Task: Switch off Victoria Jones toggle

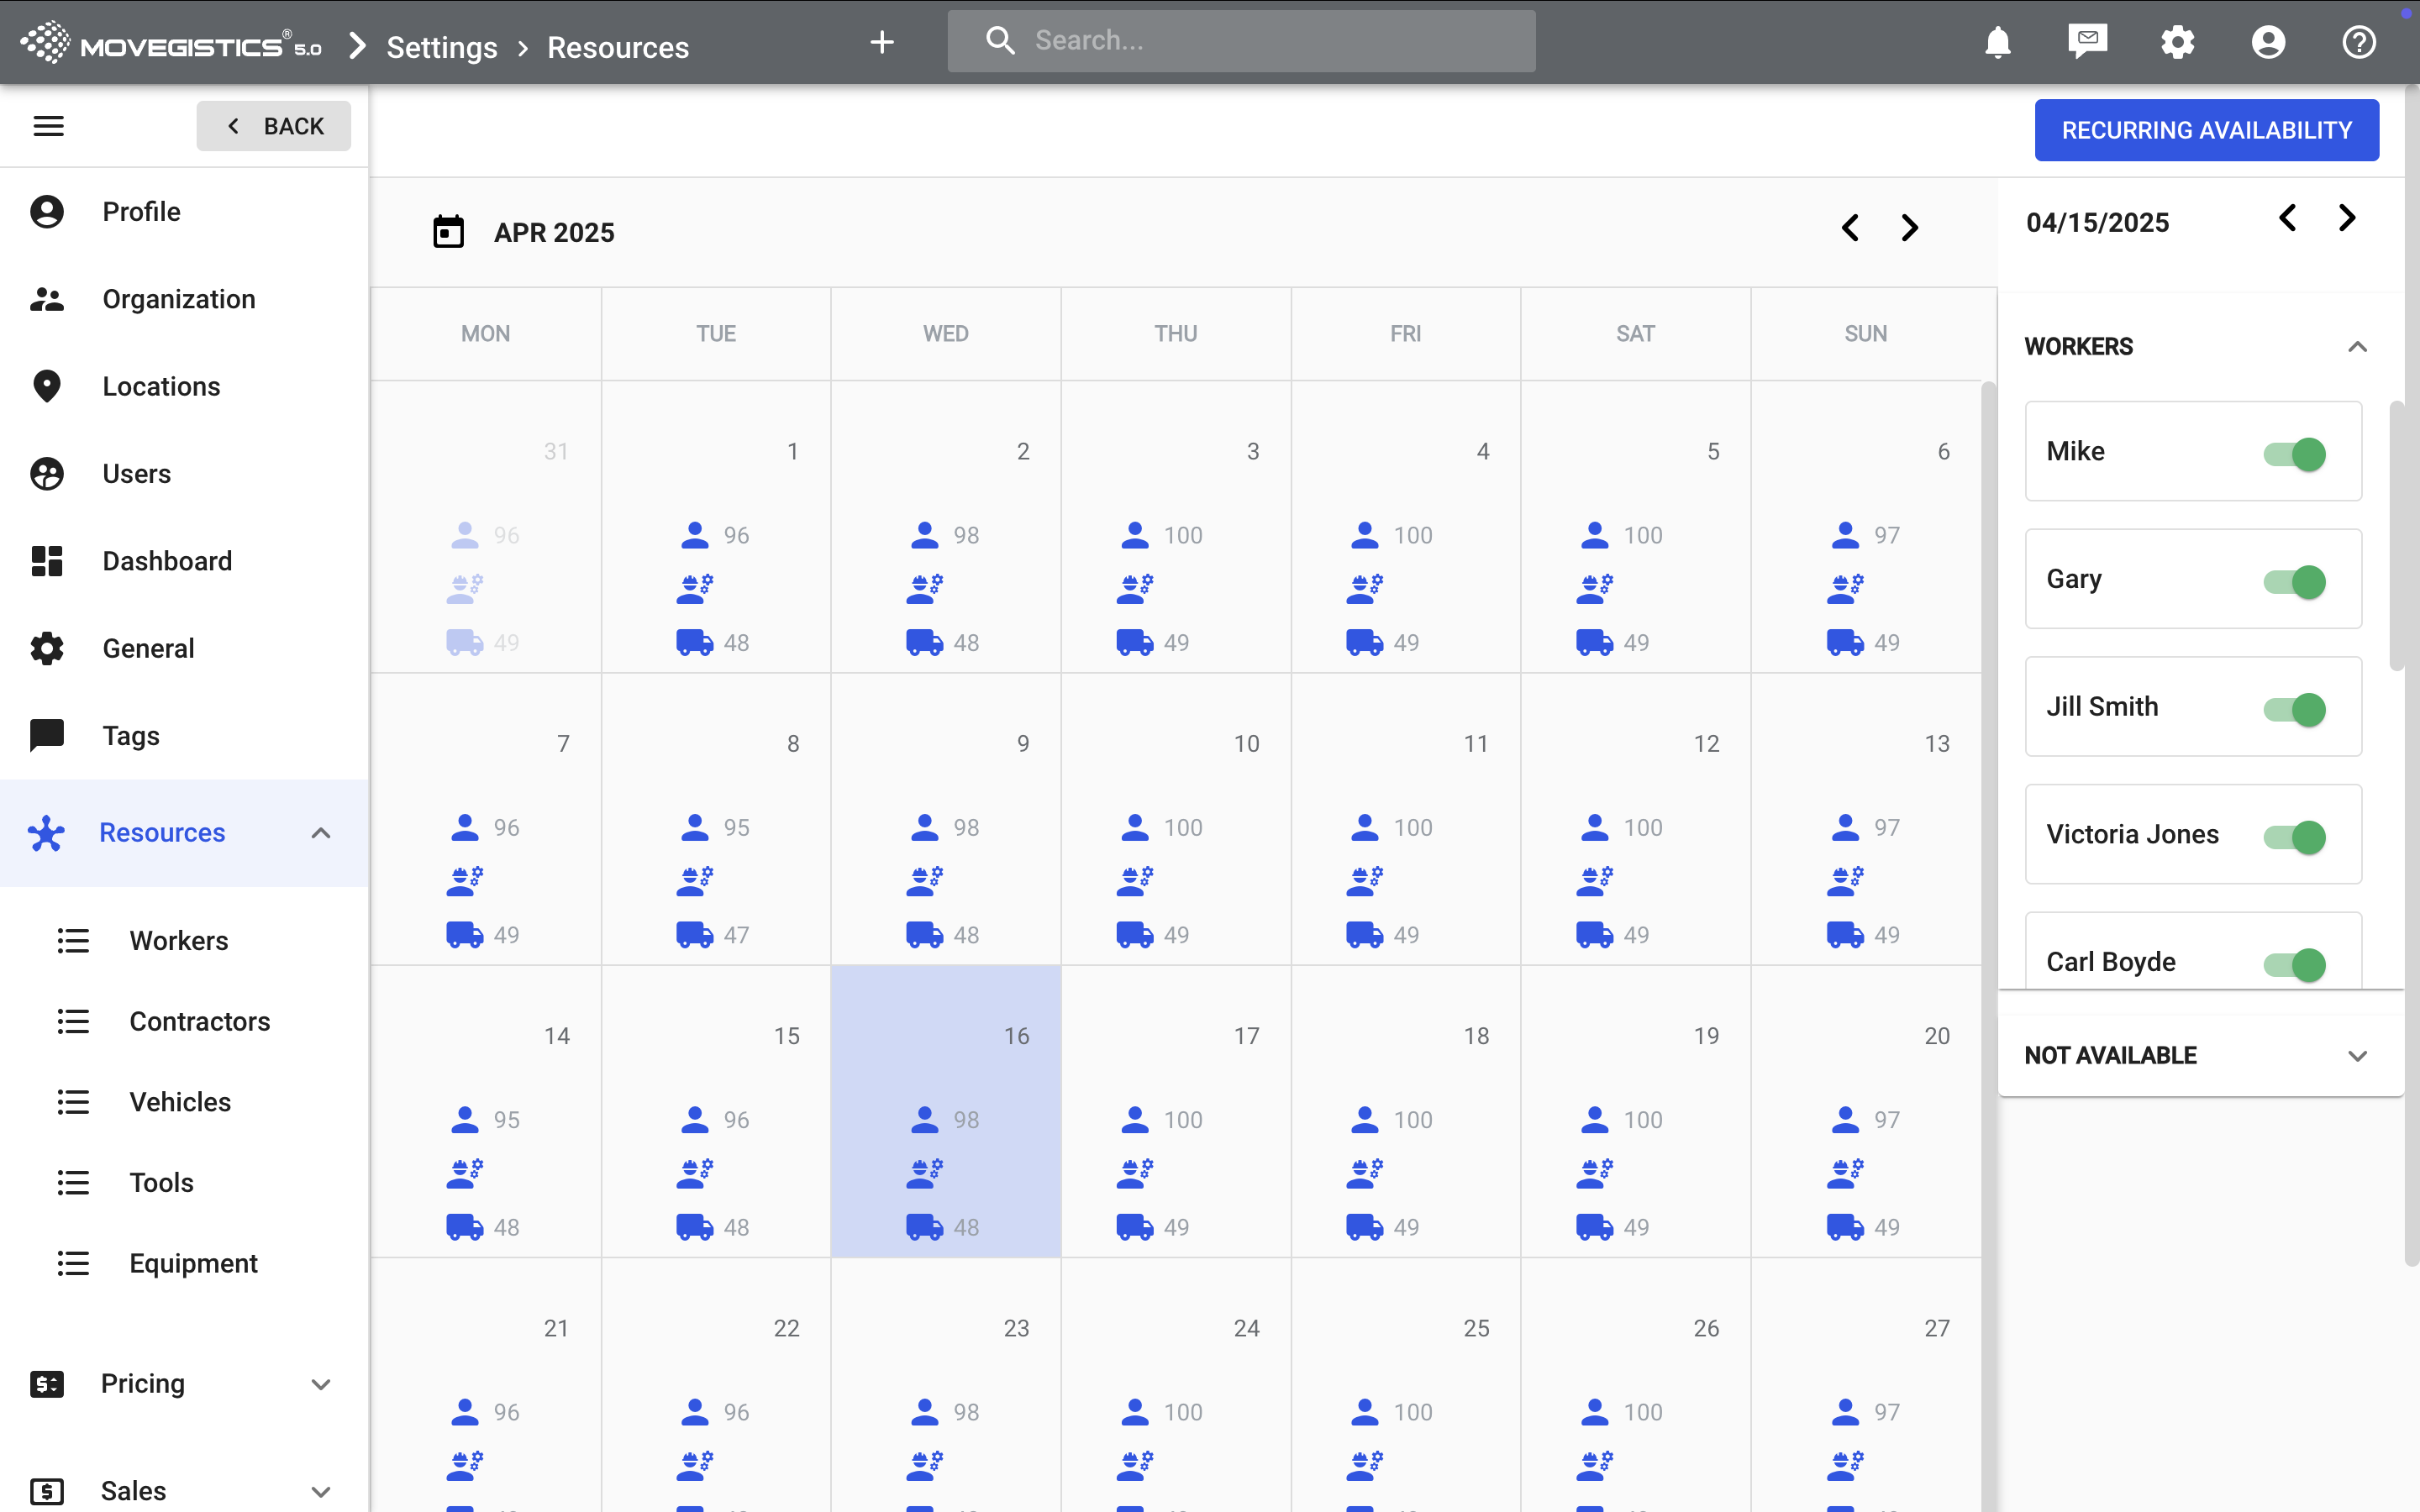Action: (2295, 836)
